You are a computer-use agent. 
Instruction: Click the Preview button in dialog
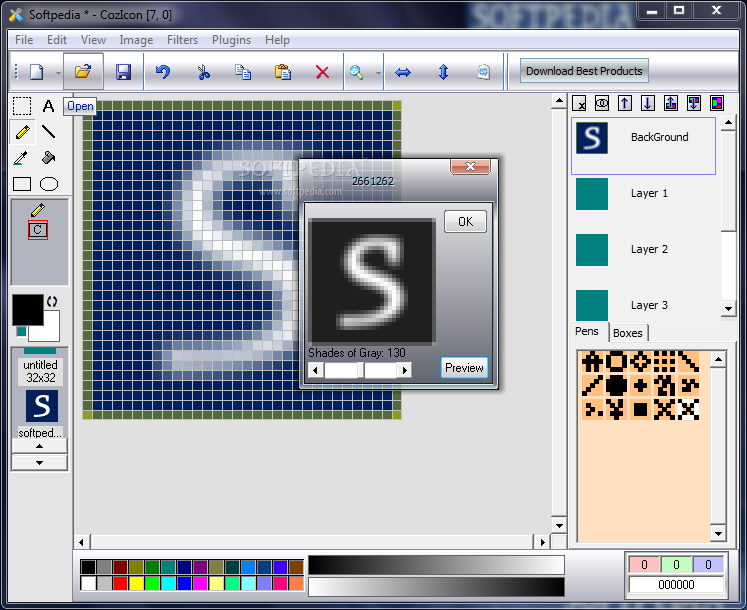pos(464,368)
